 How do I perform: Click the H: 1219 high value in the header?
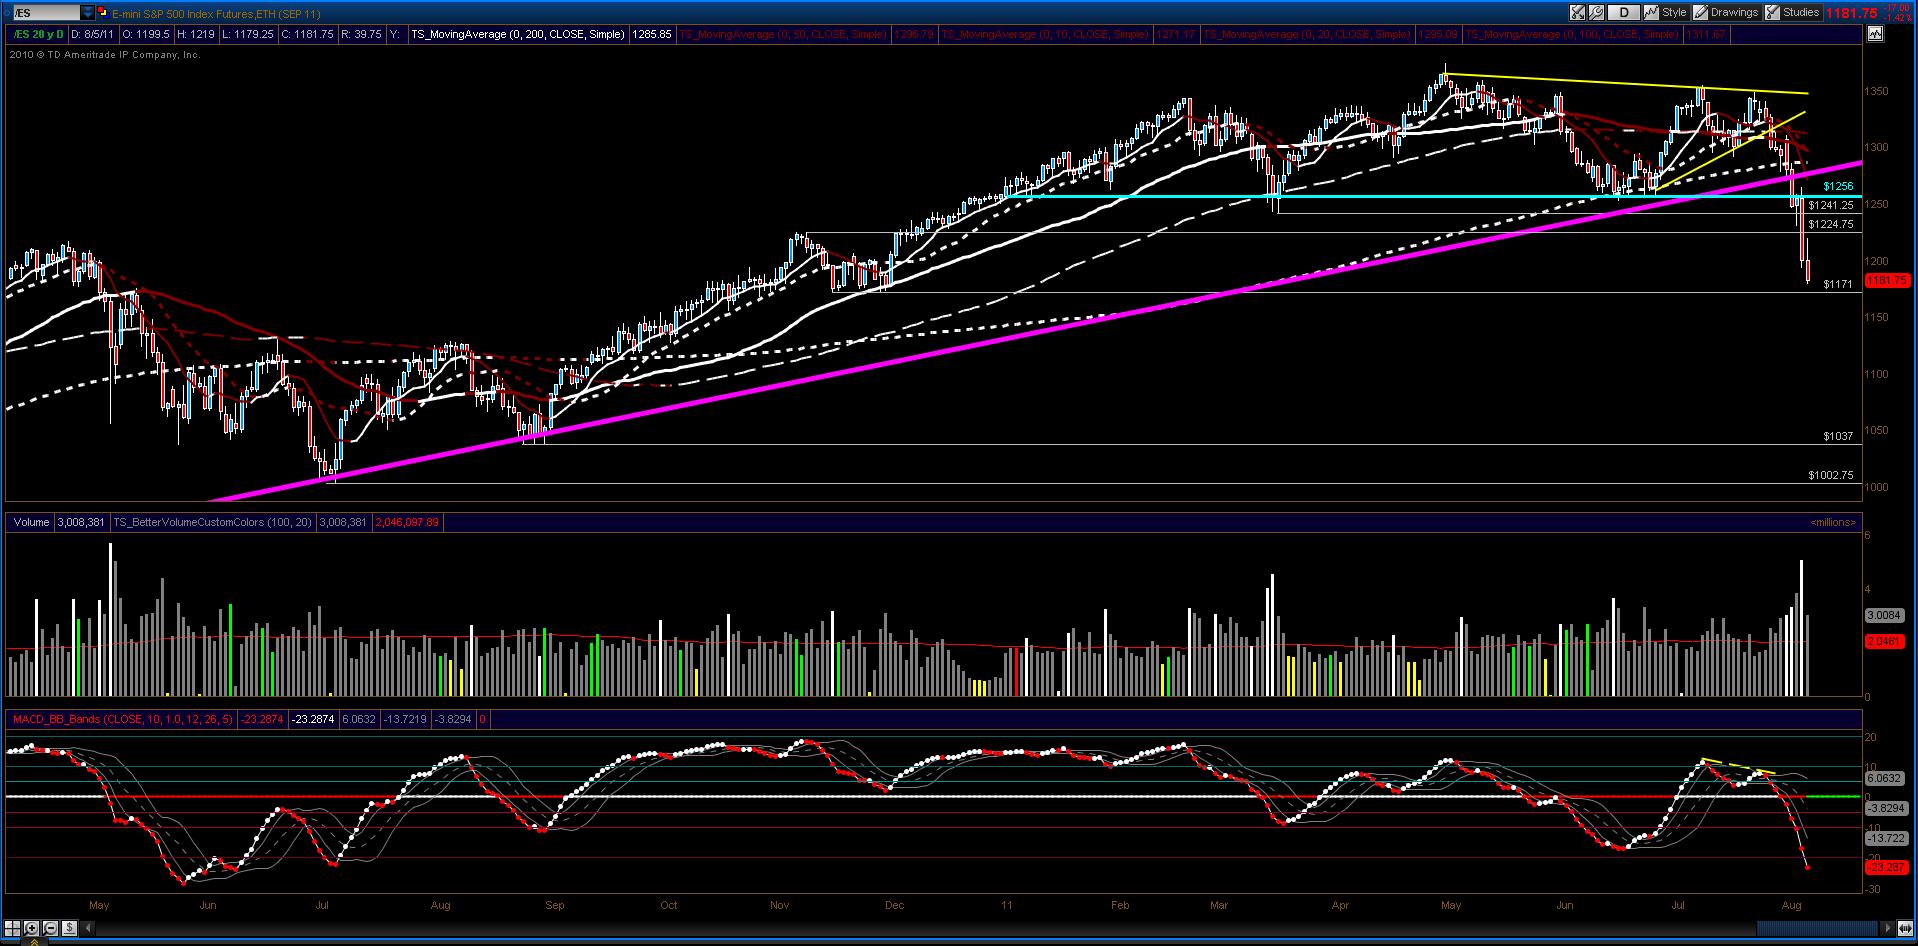[196, 34]
